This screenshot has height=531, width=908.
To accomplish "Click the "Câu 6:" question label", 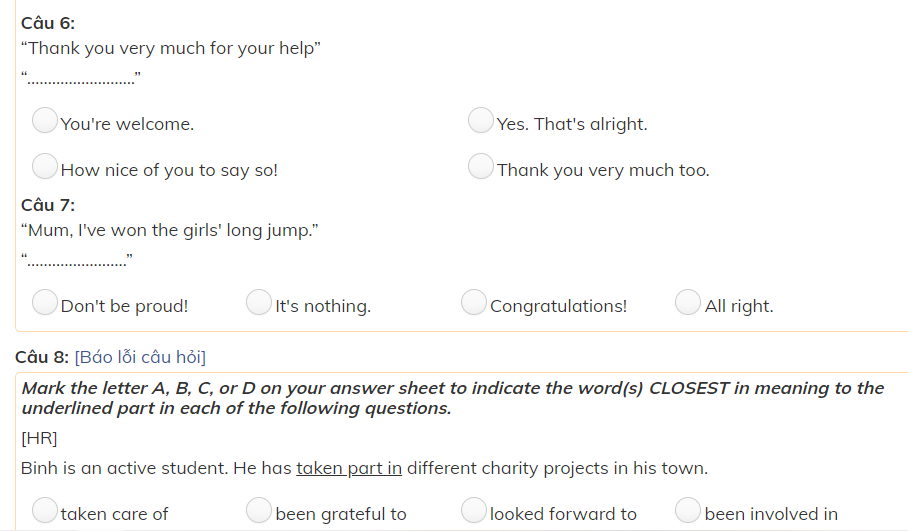I will click(x=48, y=23).
